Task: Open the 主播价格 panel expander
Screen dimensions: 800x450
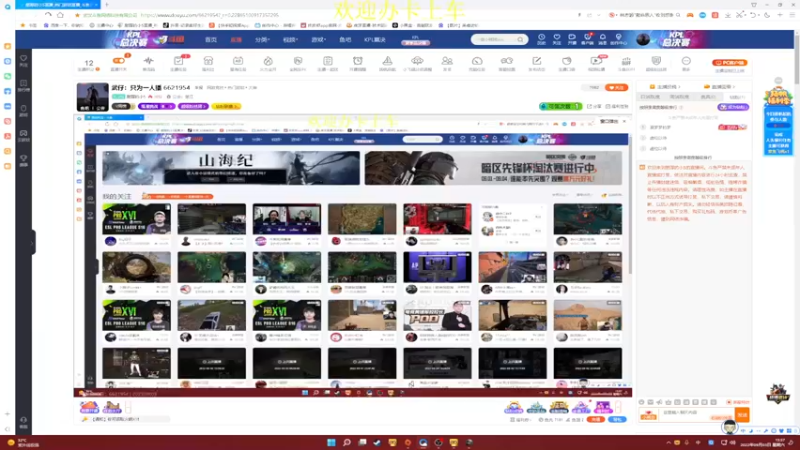Action: coord(665,87)
